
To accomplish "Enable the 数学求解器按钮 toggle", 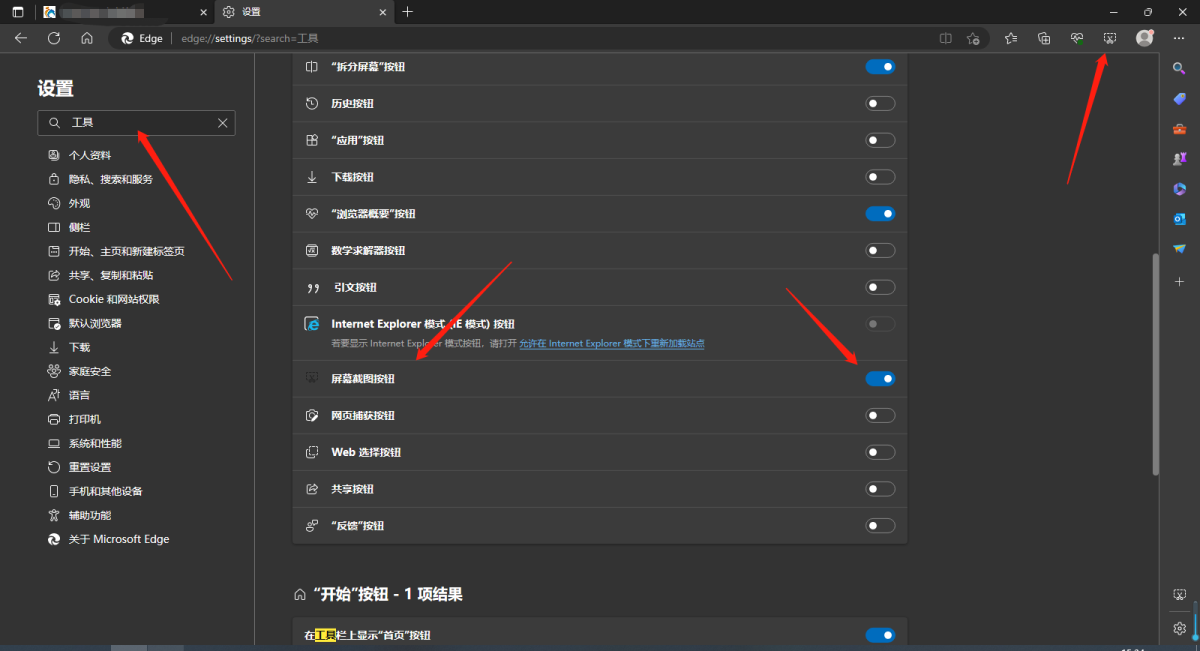I will pos(880,250).
